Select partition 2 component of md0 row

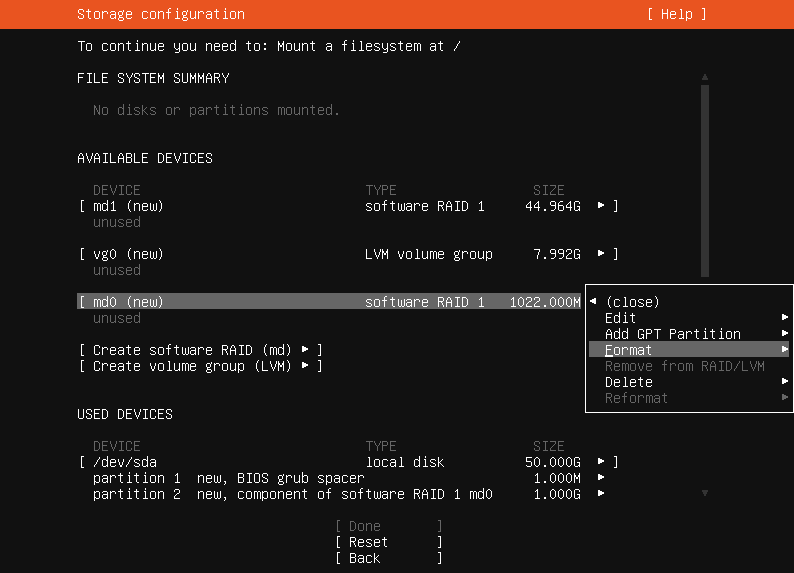349,494
